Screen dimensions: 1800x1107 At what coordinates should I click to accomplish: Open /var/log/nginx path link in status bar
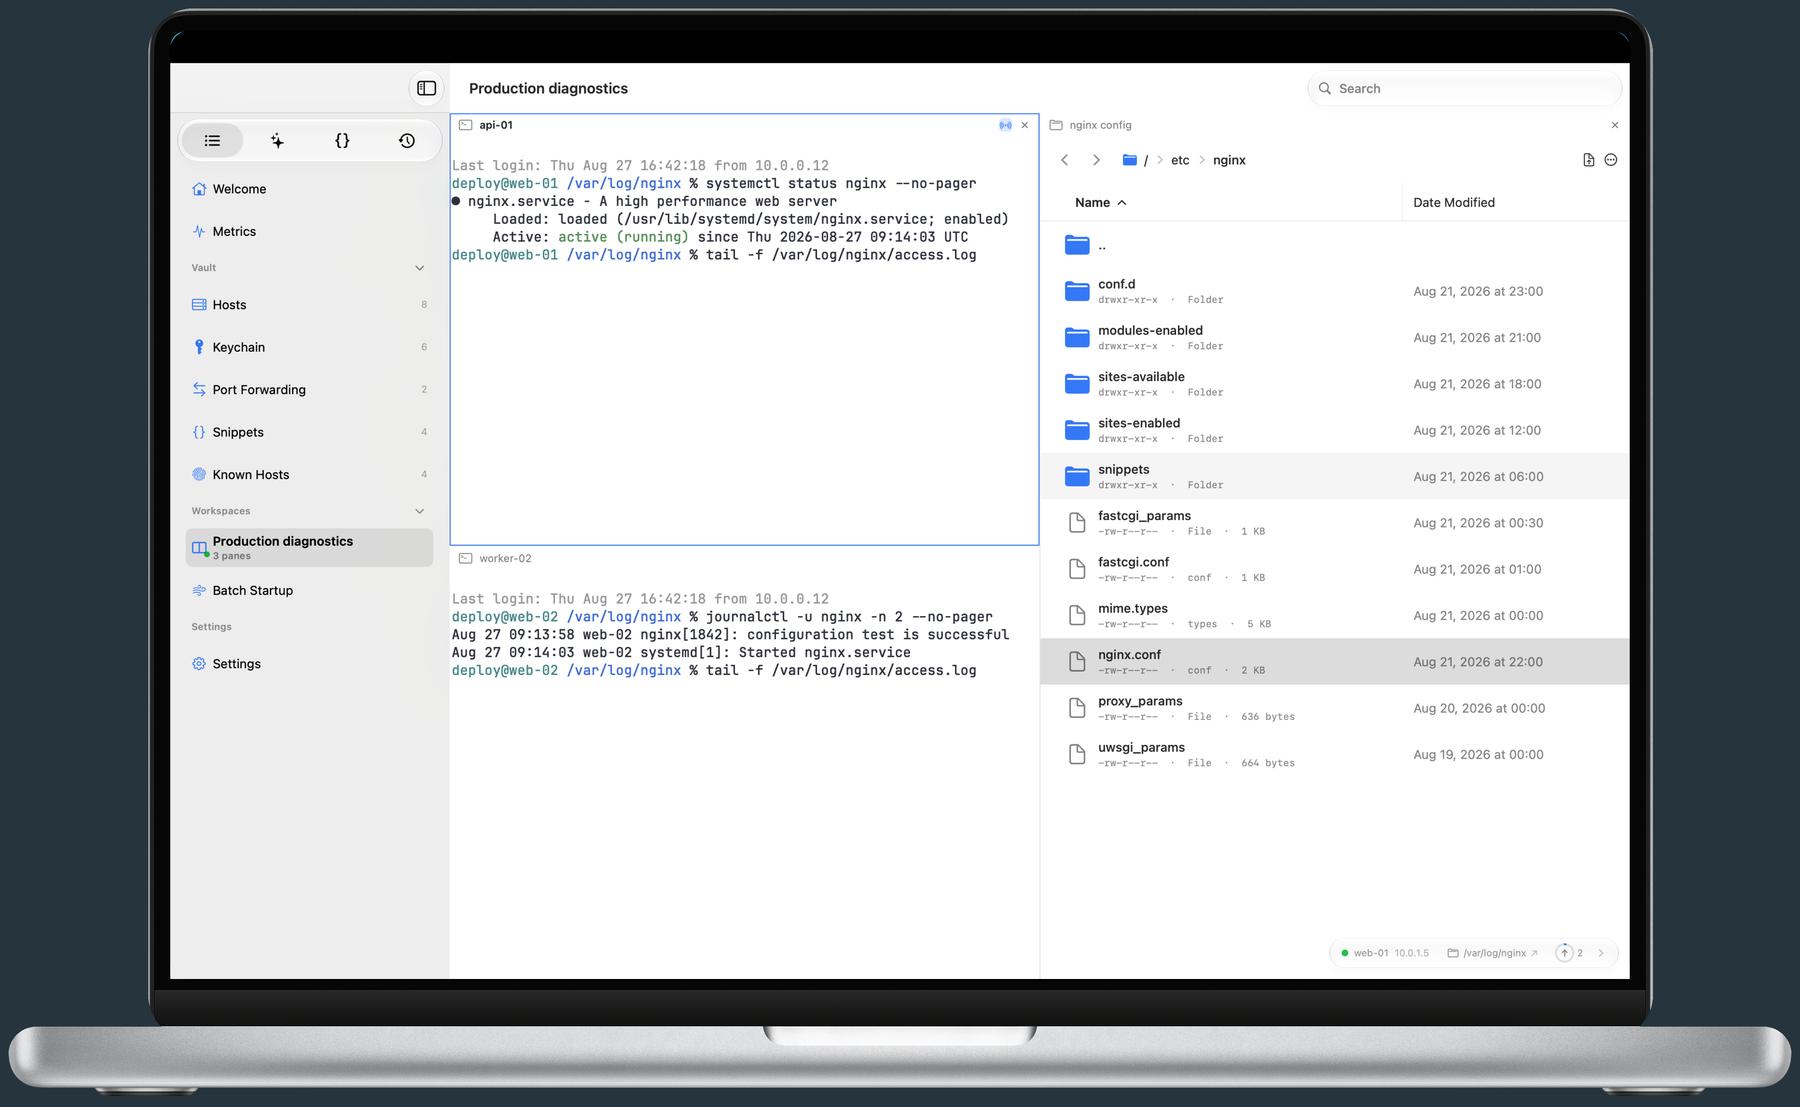click(1493, 953)
